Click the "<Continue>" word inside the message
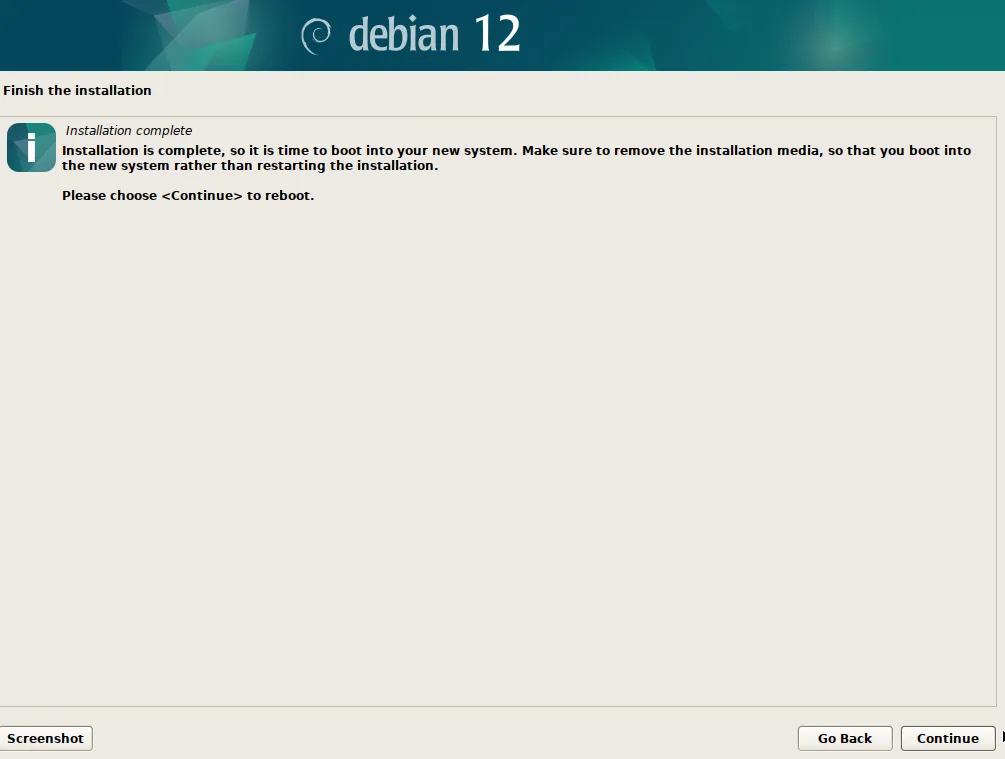Viewport: 1005px width, 759px height. point(202,196)
